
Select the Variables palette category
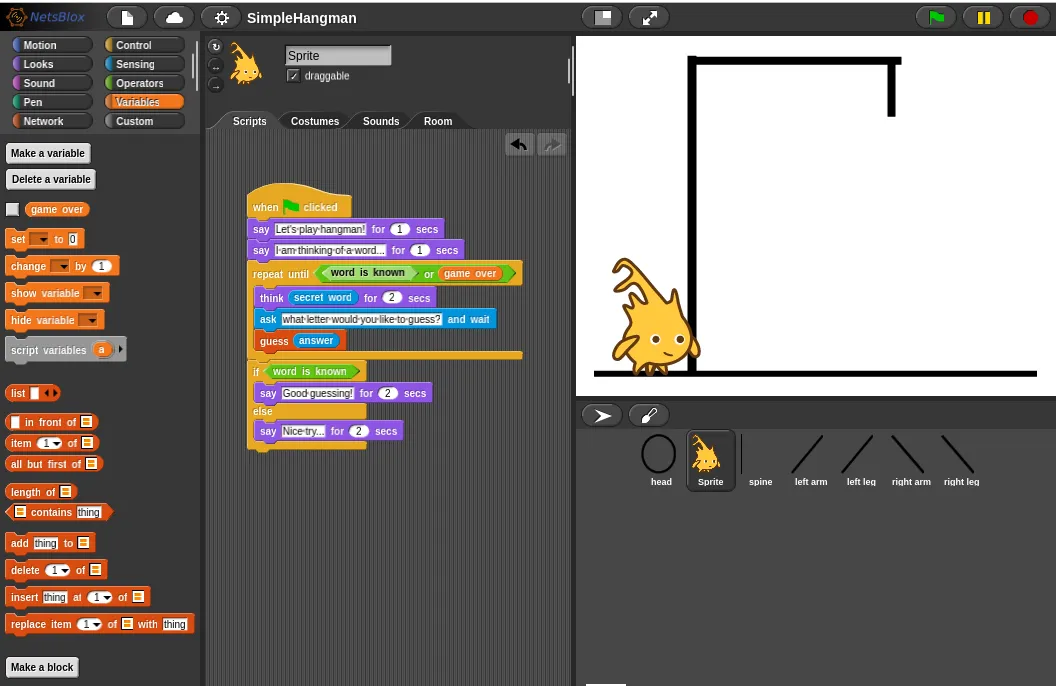145,102
